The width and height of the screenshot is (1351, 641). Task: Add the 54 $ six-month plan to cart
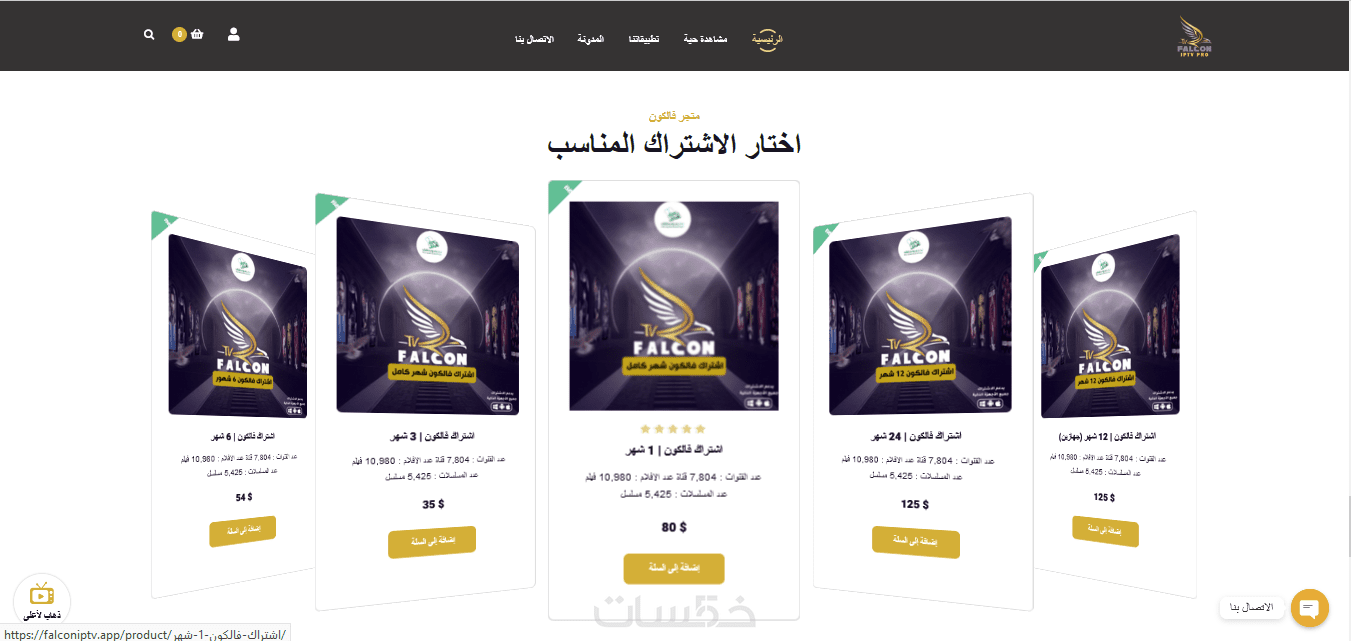(x=242, y=531)
